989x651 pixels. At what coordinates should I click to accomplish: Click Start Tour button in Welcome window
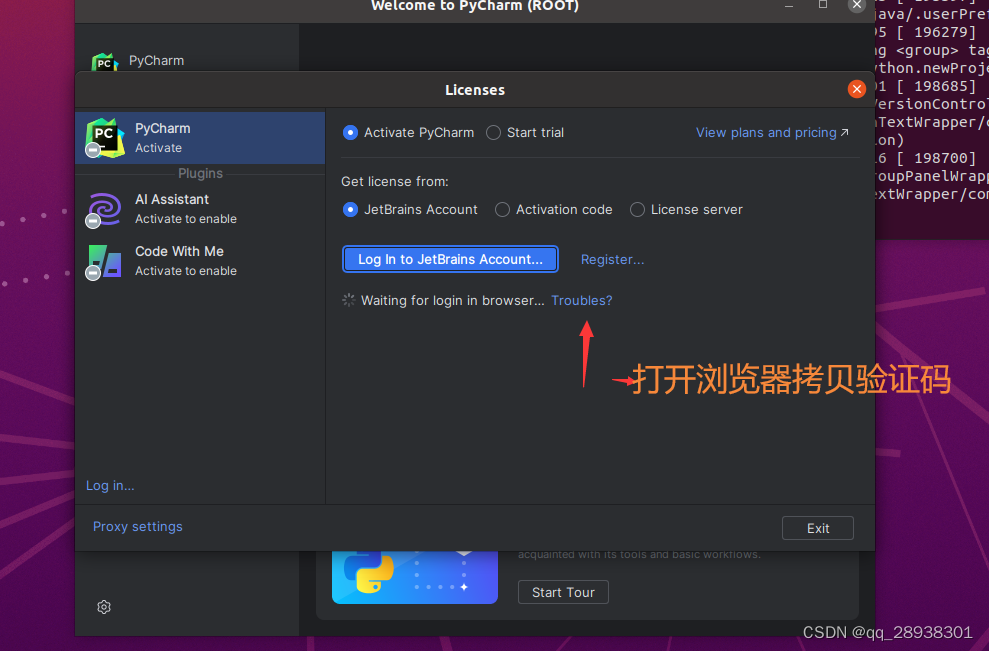(x=563, y=592)
